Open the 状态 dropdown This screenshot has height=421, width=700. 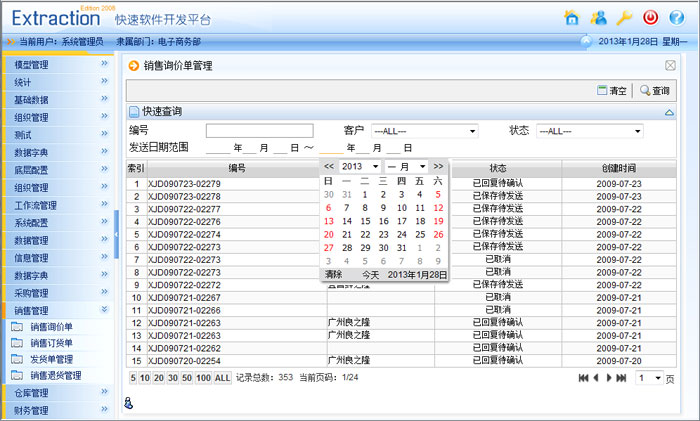[x=589, y=131]
